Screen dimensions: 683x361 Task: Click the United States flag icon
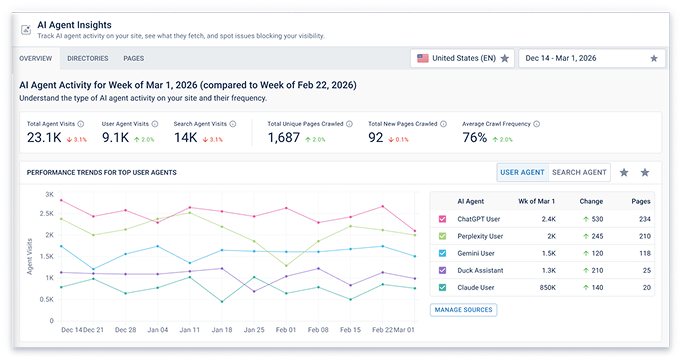[423, 58]
